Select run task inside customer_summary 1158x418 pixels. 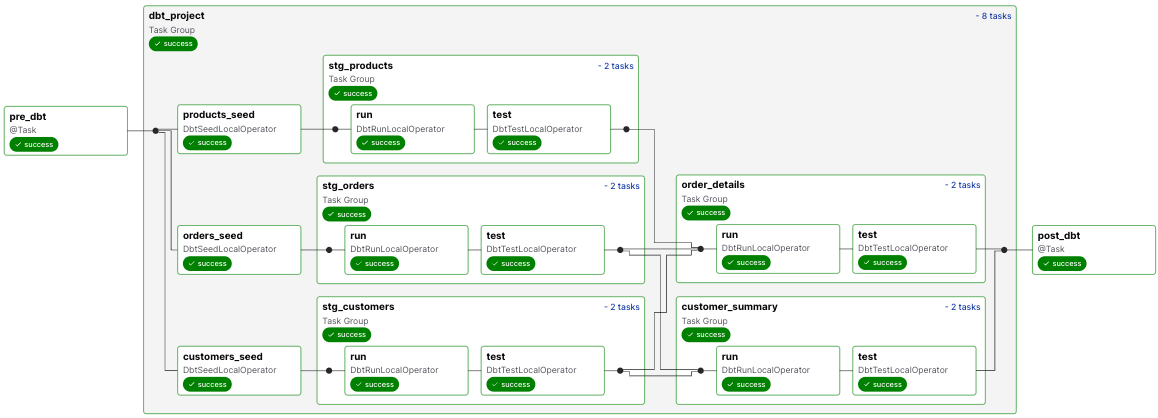point(778,371)
